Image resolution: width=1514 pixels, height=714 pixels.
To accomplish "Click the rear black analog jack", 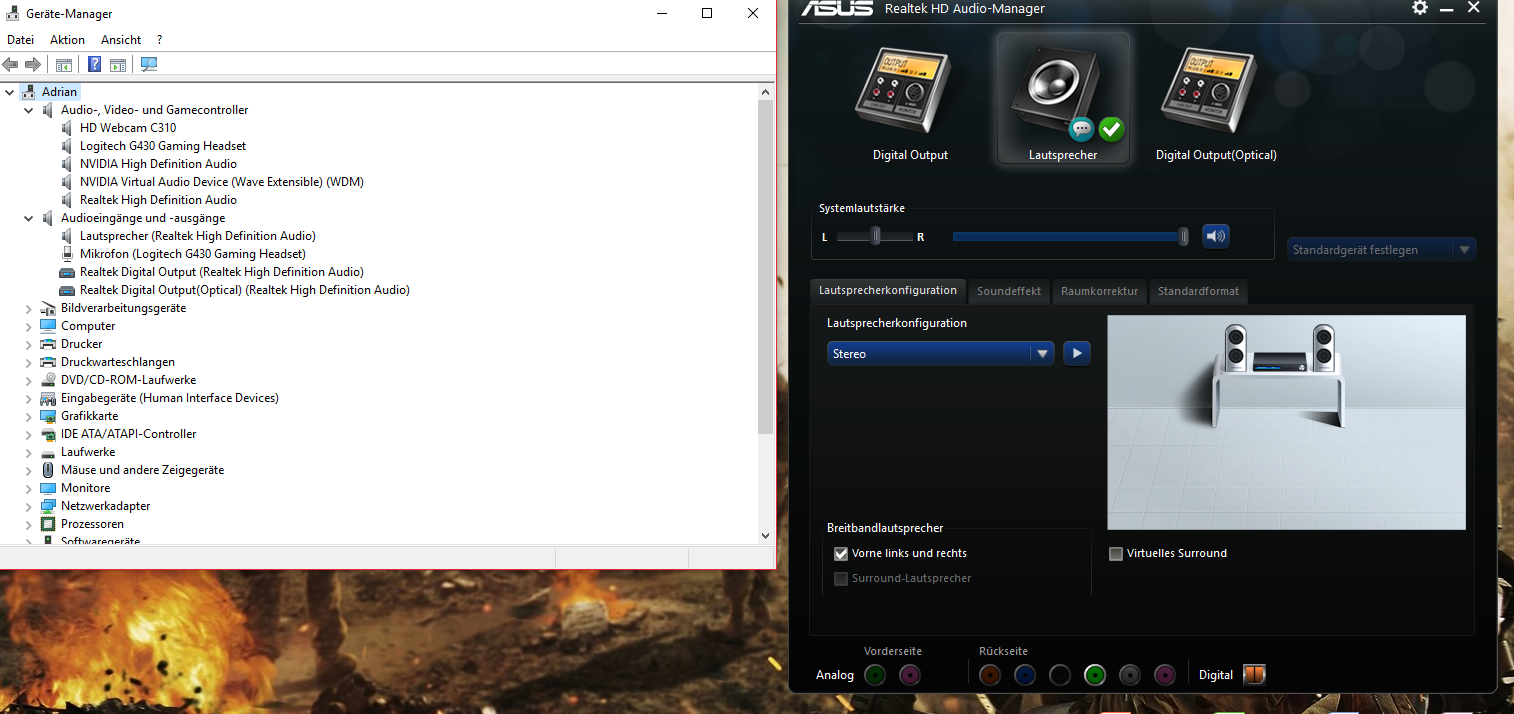I will (1060, 675).
